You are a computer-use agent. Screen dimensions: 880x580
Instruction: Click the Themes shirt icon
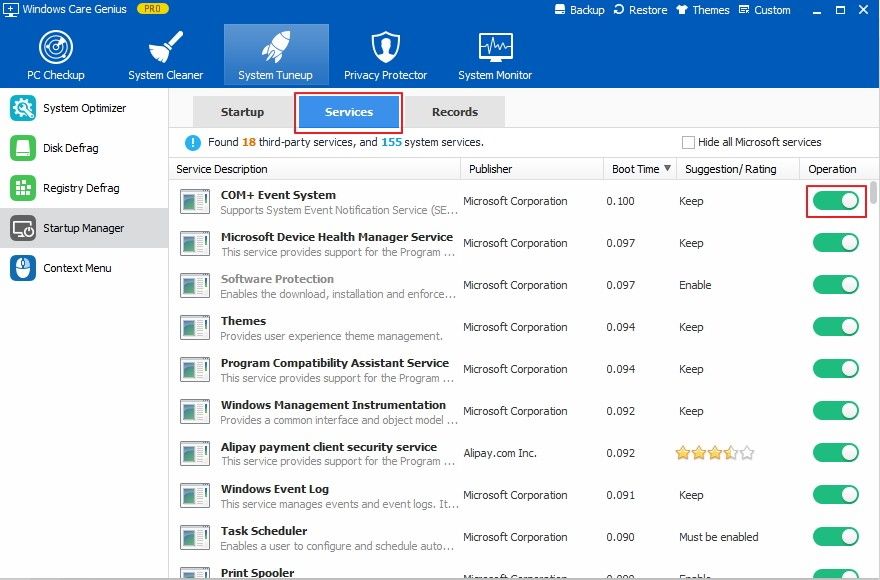point(682,10)
